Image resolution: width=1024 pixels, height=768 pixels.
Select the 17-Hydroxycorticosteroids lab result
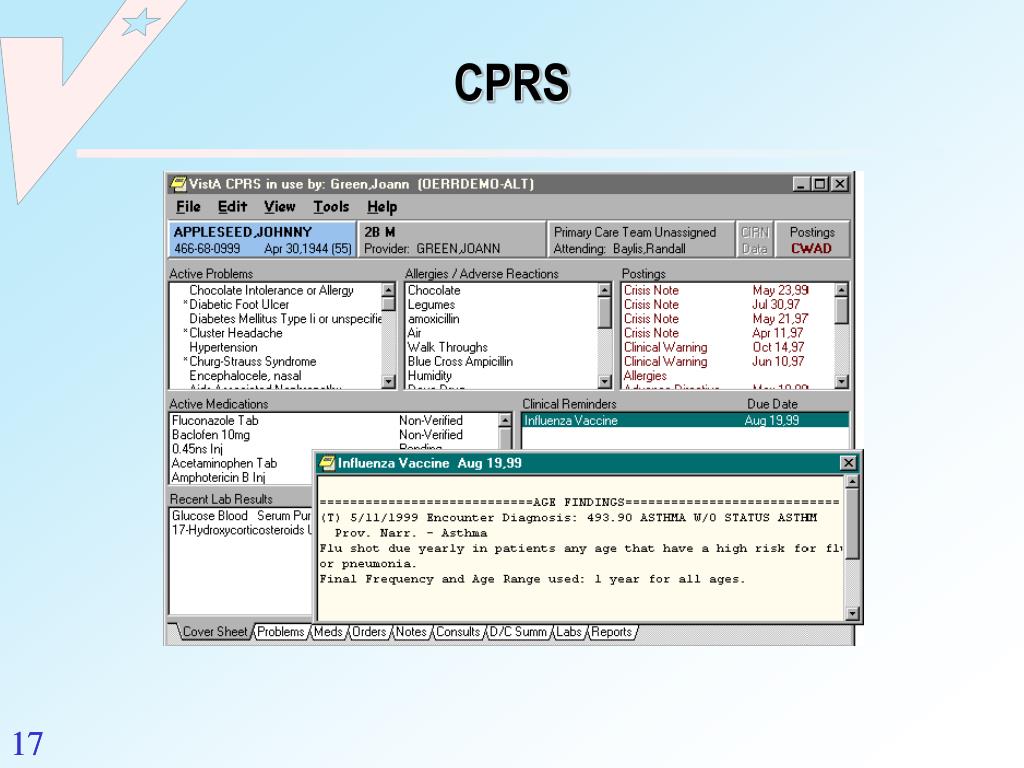point(241,530)
